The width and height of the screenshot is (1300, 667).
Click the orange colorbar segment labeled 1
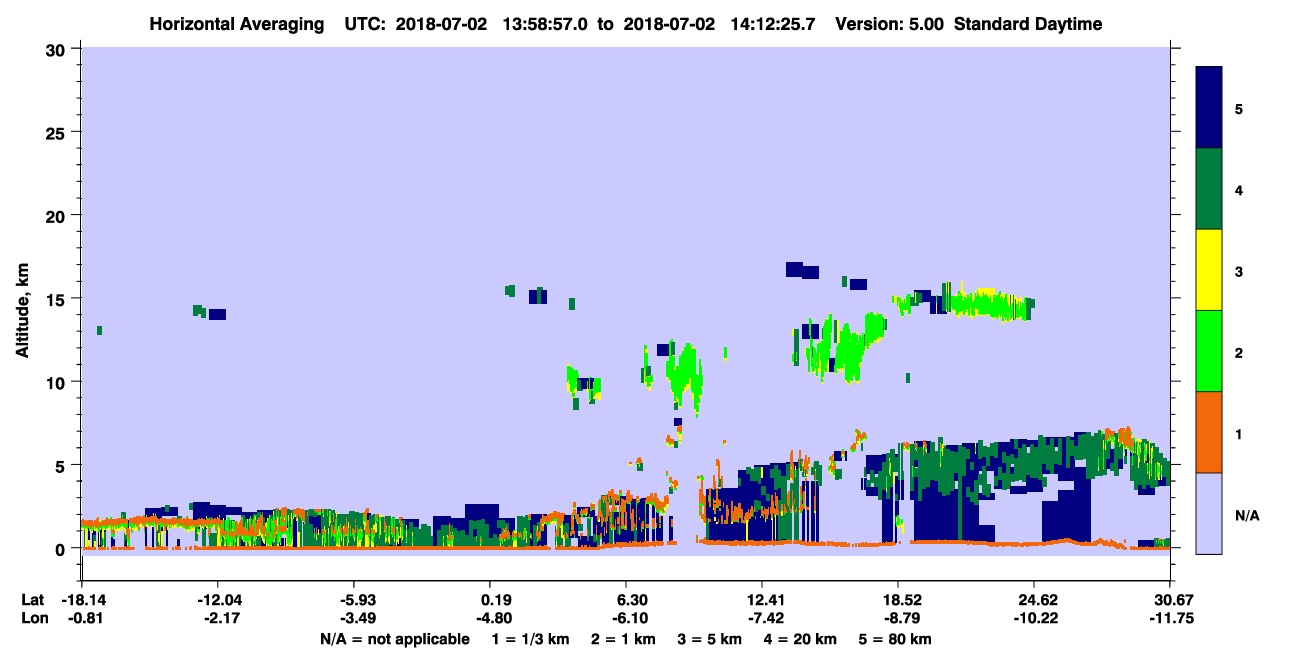tap(1209, 432)
